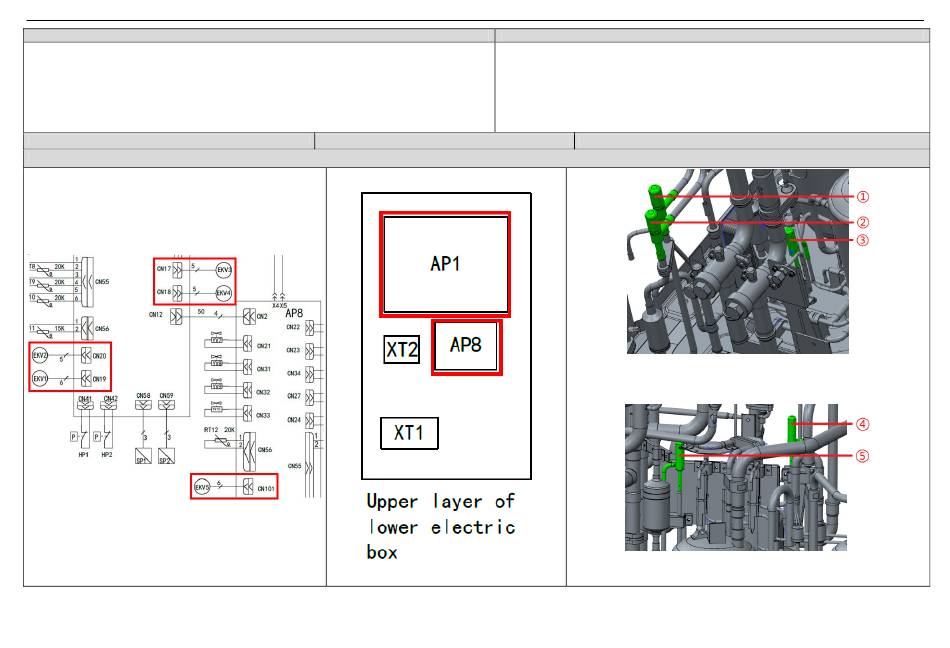The width and height of the screenshot is (950, 648).
Task: Click the CN20 connector symbol
Action: point(86,355)
